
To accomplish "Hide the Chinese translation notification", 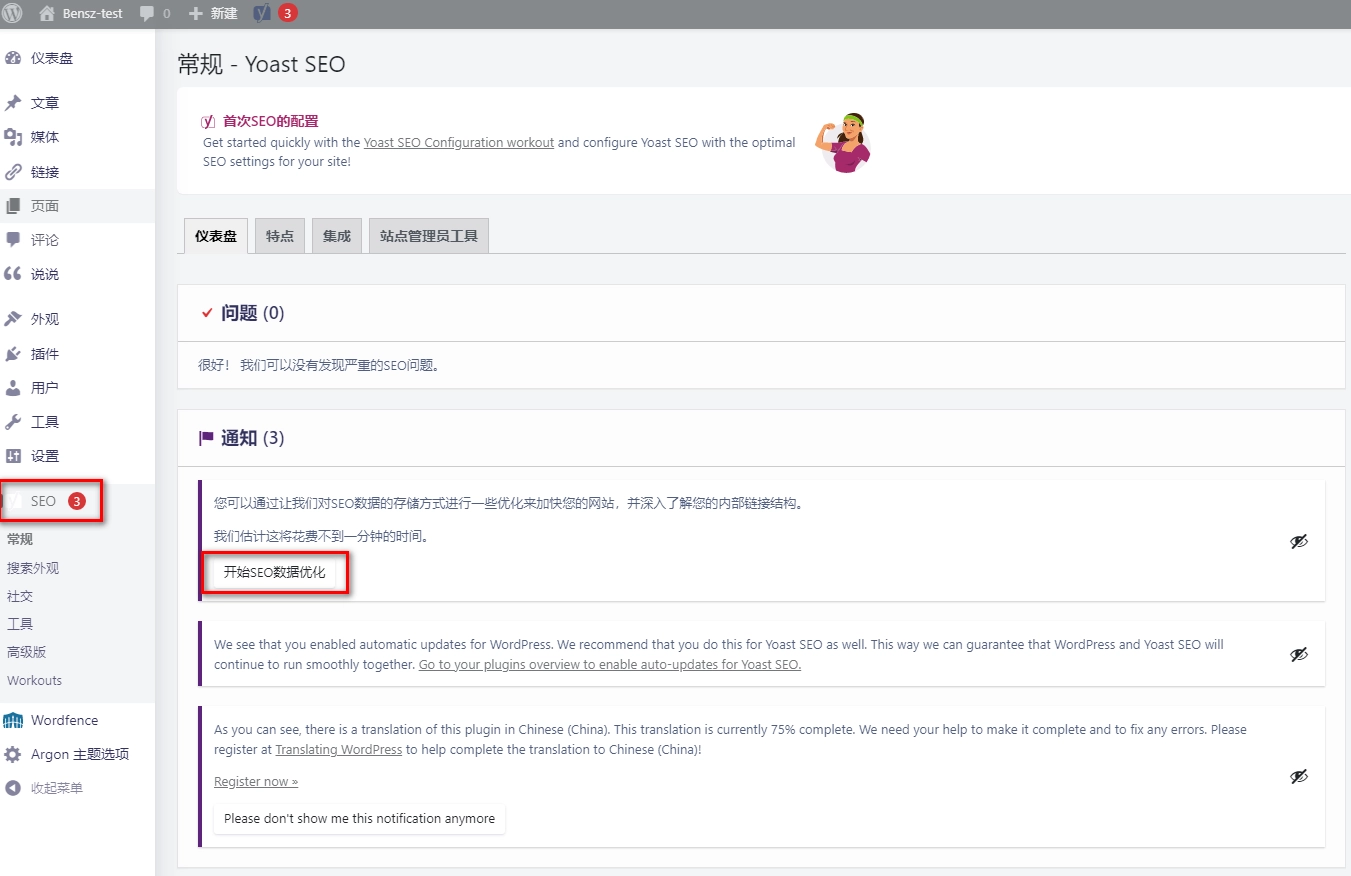I will [1299, 776].
